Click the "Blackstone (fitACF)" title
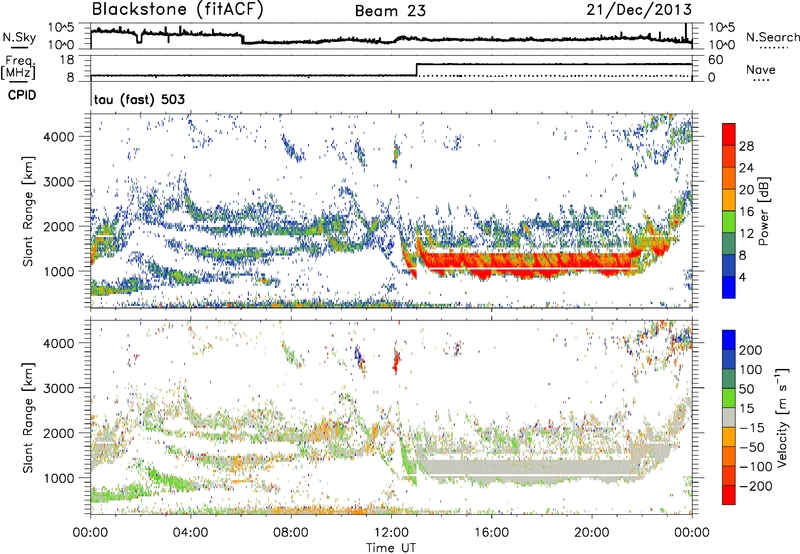Viewport: 800px width, 554px height. [x=177, y=9]
